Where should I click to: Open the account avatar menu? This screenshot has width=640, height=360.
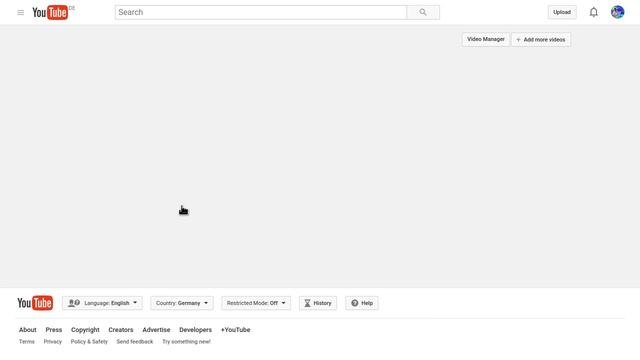(x=617, y=12)
